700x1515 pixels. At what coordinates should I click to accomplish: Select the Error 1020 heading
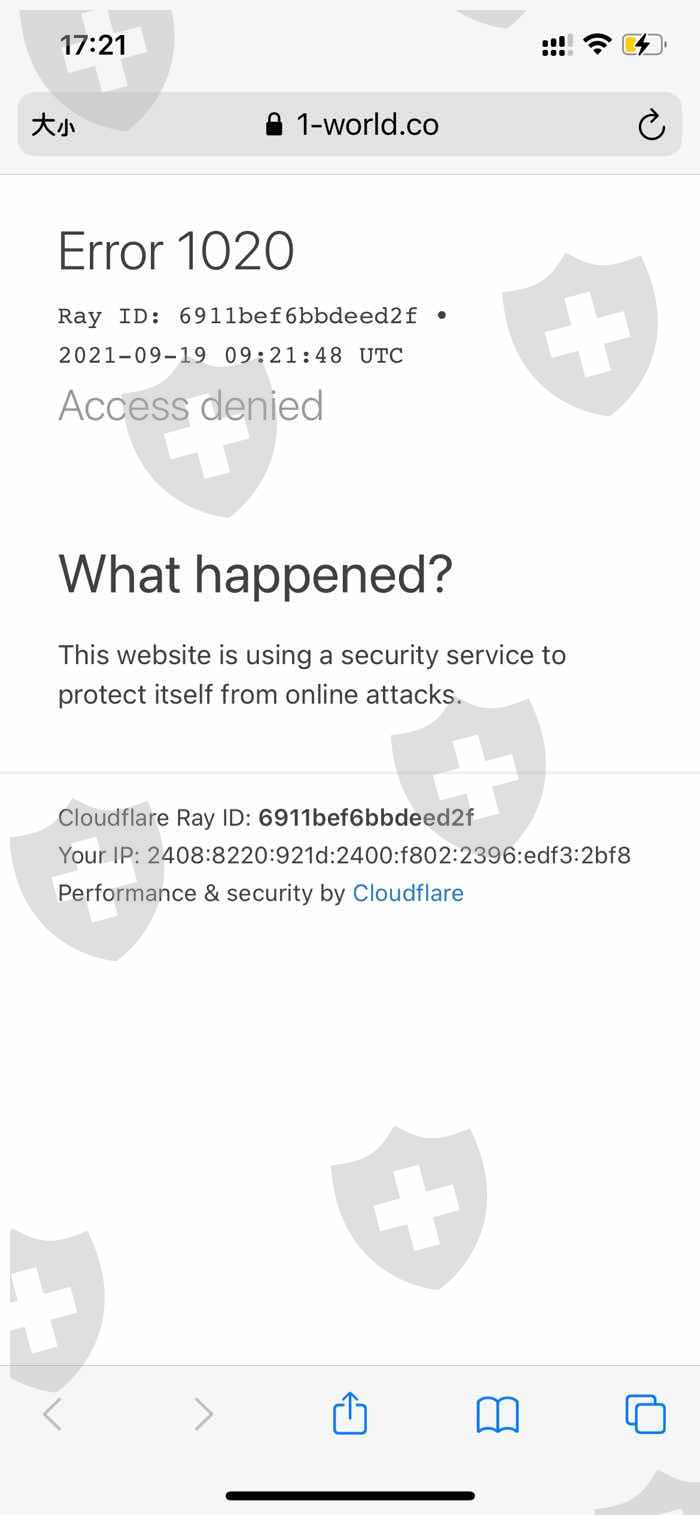176,251
